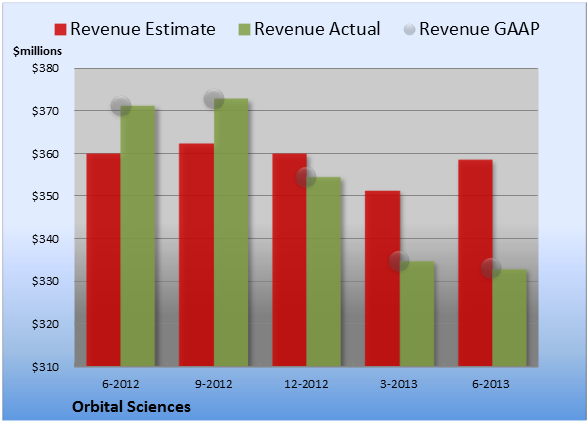Image resolution: width=588 pixels, height=422 pixels.
Task: Click the $310 axis value
Action: pos(45,367)
